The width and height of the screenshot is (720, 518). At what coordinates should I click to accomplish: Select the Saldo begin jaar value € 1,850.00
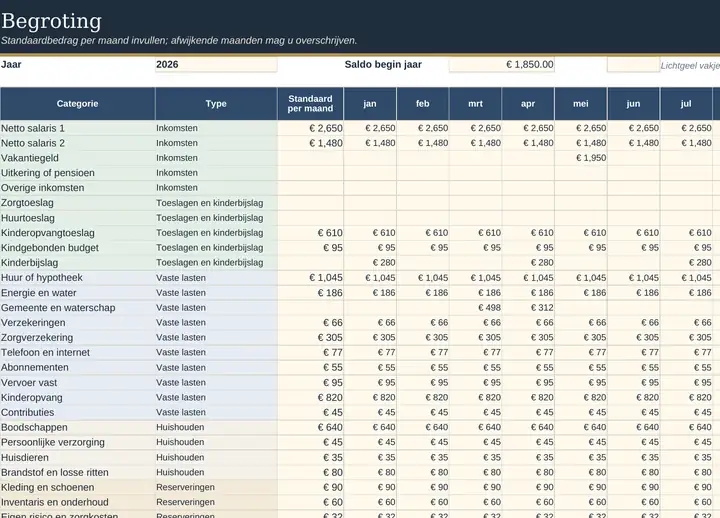click(x=501, y=64)
